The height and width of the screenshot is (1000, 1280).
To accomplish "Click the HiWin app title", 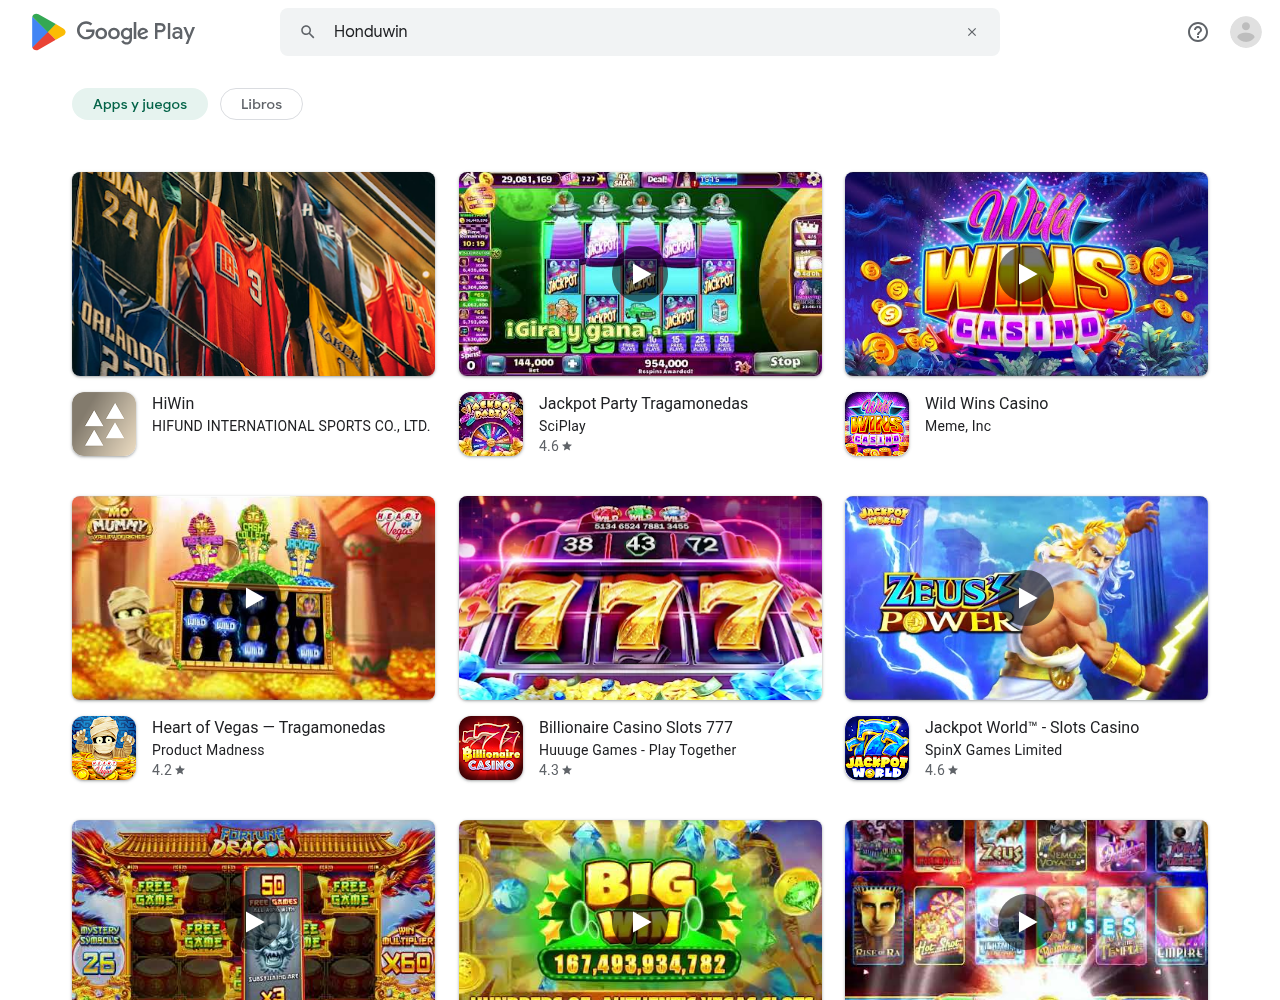I will tap(173, 403).
